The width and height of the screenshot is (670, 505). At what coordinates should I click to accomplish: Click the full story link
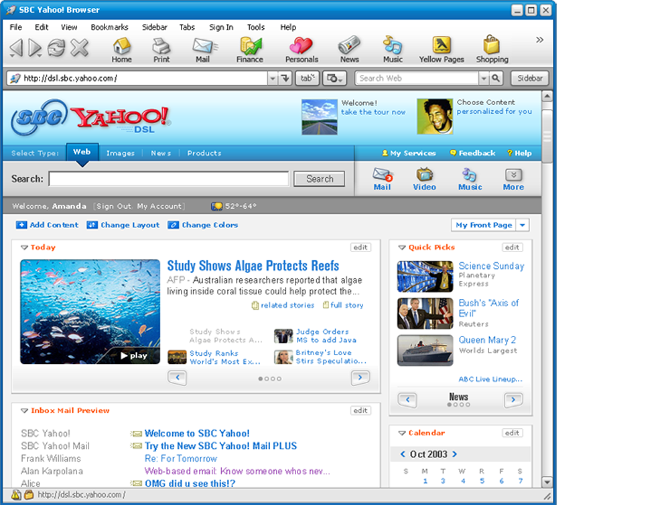tap(343, 305)
